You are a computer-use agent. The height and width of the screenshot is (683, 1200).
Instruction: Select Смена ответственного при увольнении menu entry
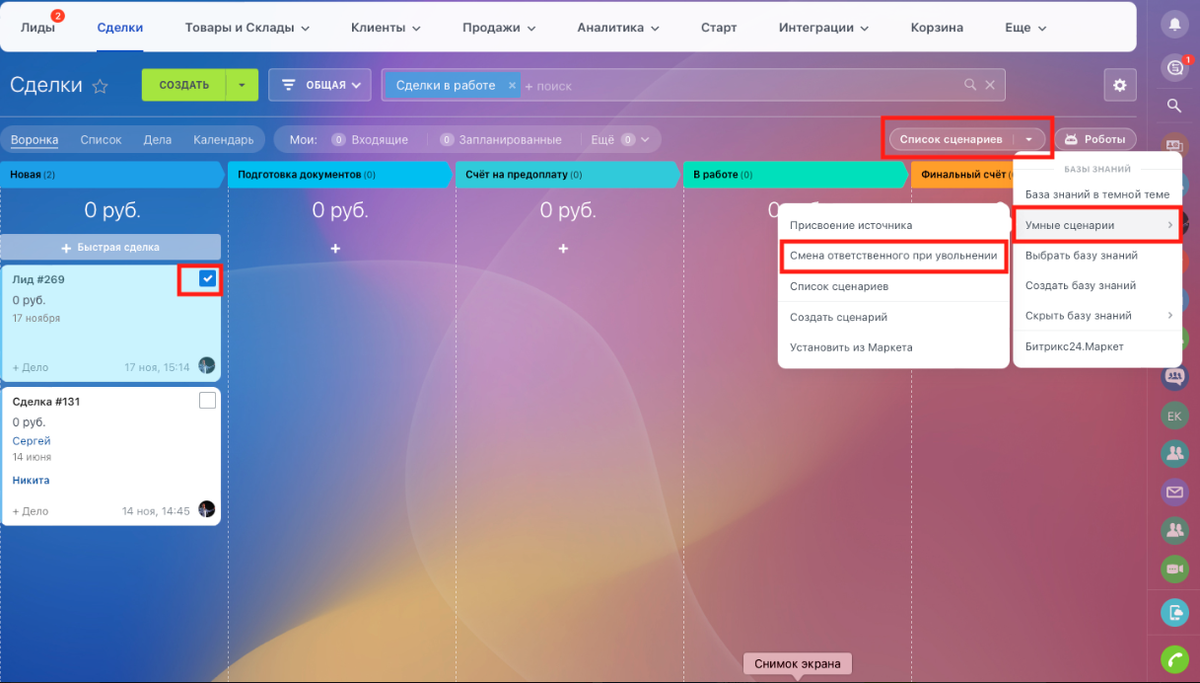[x=893, y=256]
